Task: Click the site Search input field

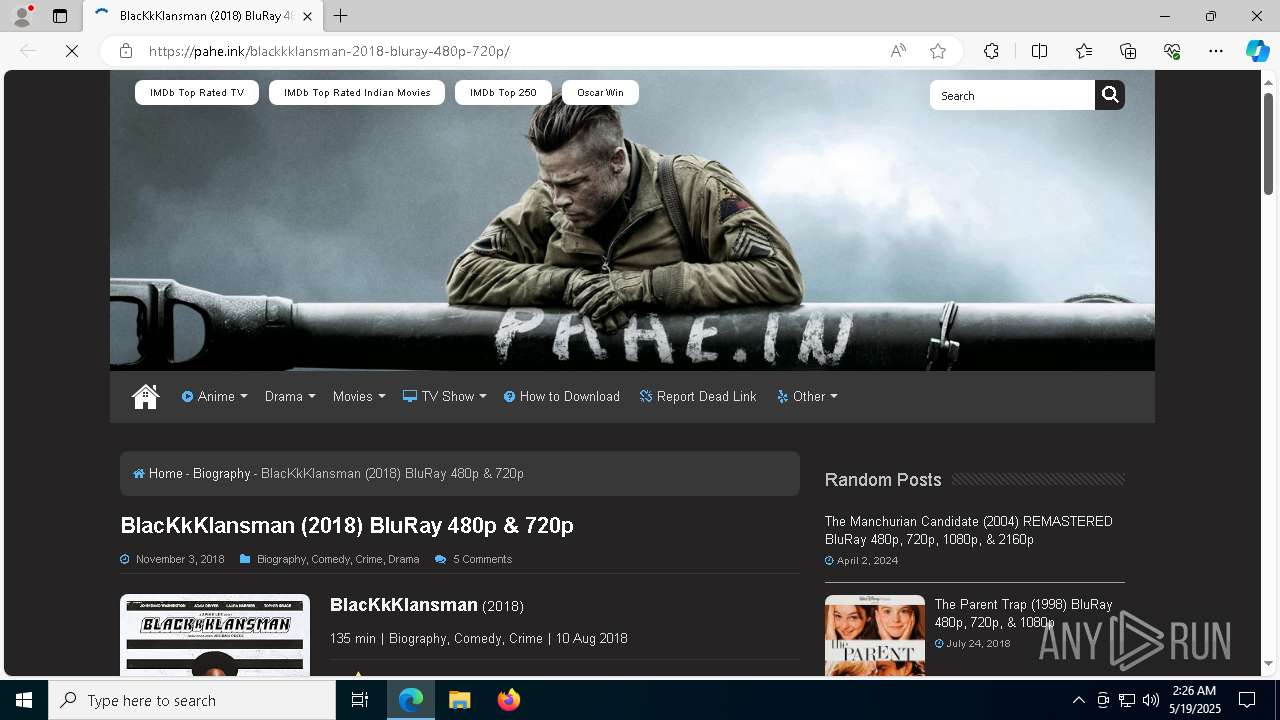Action: coord(1012,95)
